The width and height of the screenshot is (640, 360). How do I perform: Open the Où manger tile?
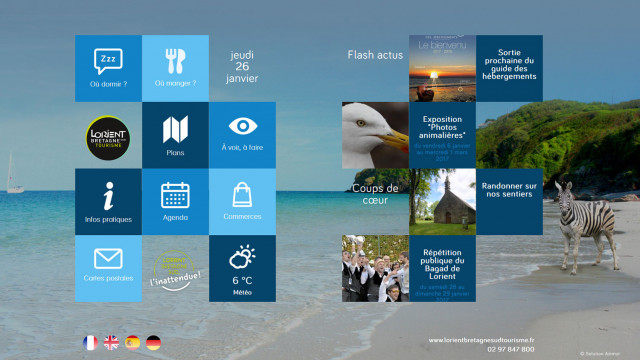[176, 68]
